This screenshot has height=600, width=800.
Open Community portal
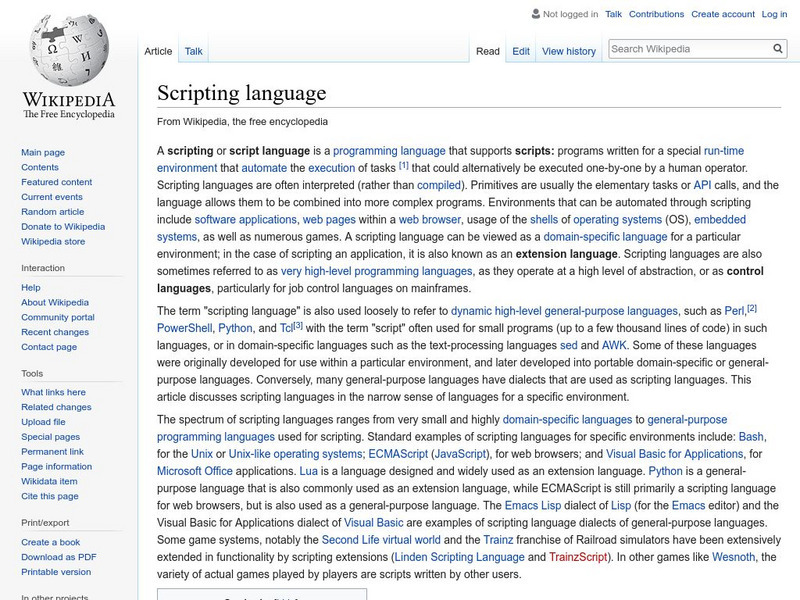[58, 317]
